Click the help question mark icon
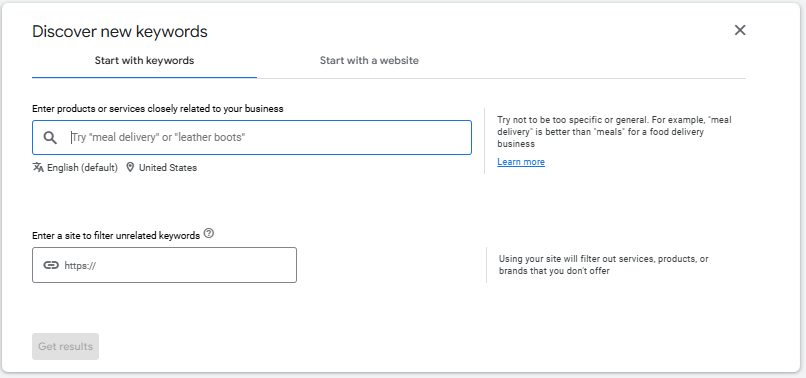Image resolution: width=806 pixels, height=378 pixels. tap(208, 233)
